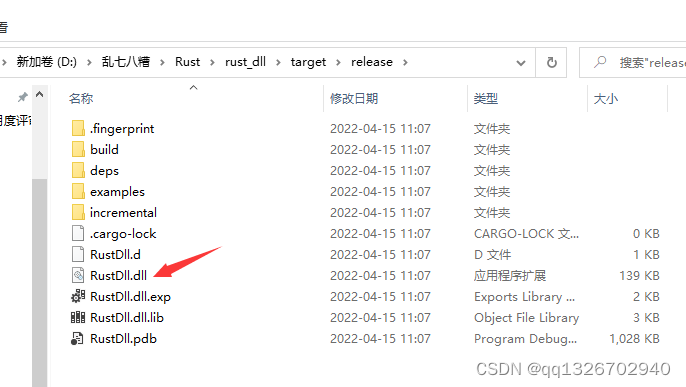
Task: Click the Exports Library ... type cell
Action: tap(524, 297)
